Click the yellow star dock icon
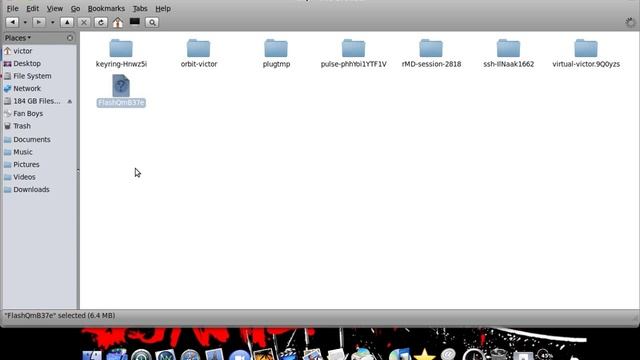 (424, 354)
